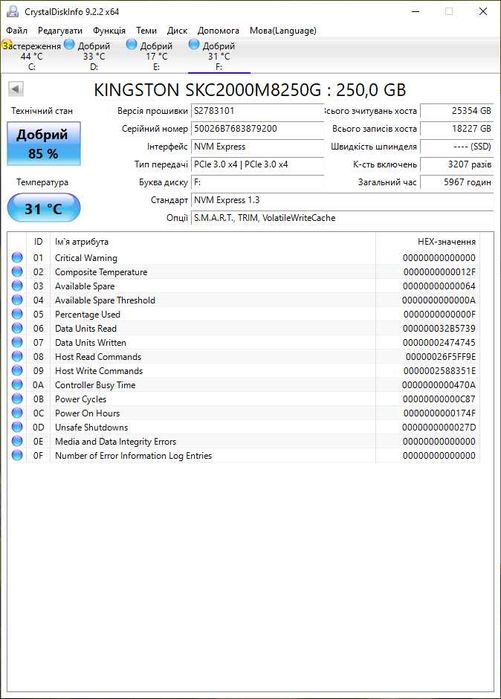Click the firmware field S2783101
This screenshot has width=501, height=699.
point(257,111)
